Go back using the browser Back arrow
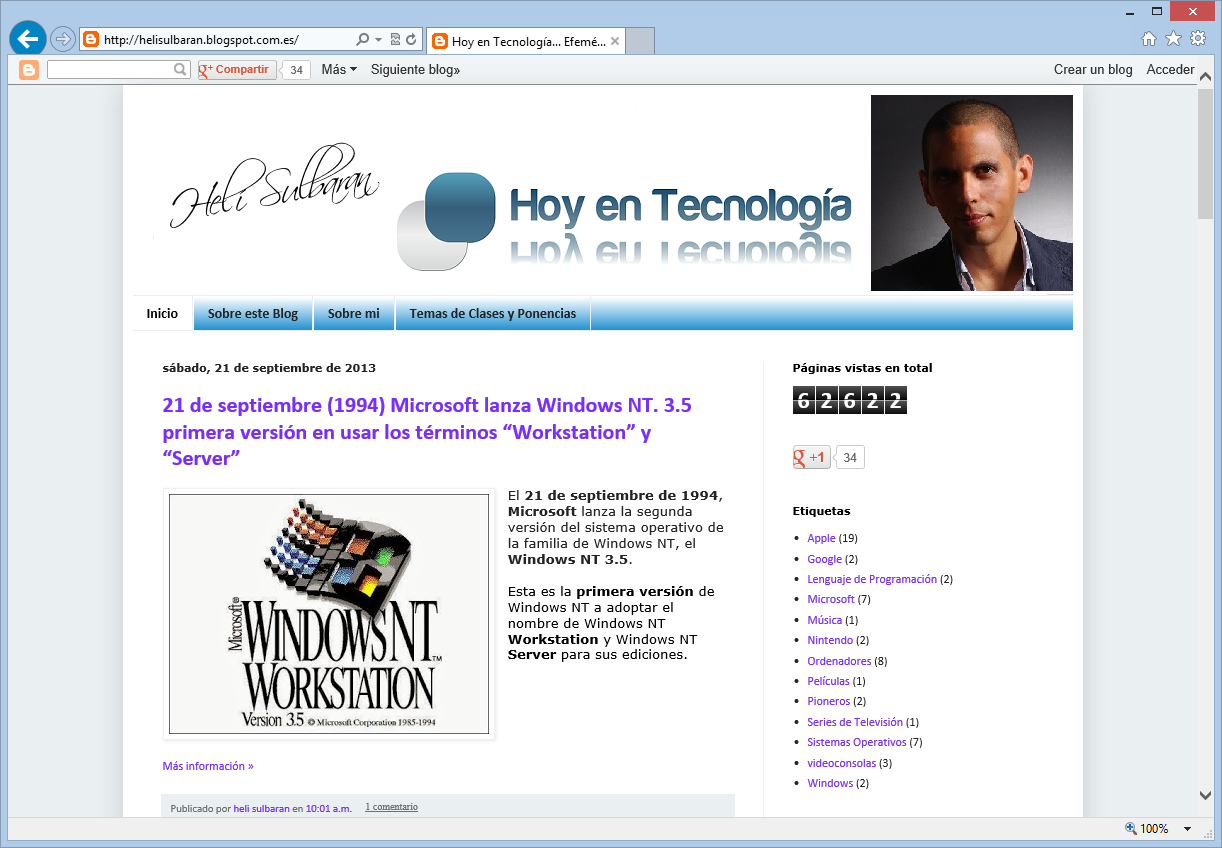Image resolution: width=1222 pixels, height=848 pixels. [27, 39]
